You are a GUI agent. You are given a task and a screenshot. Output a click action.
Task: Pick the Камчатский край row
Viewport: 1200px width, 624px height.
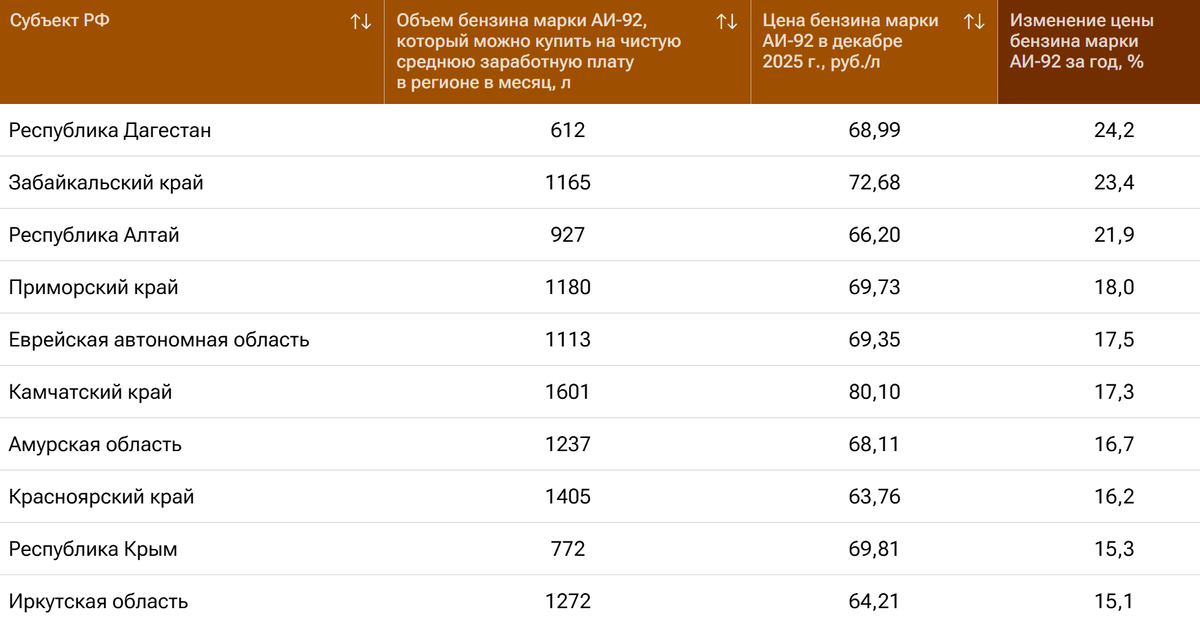[x=90, y=392]
